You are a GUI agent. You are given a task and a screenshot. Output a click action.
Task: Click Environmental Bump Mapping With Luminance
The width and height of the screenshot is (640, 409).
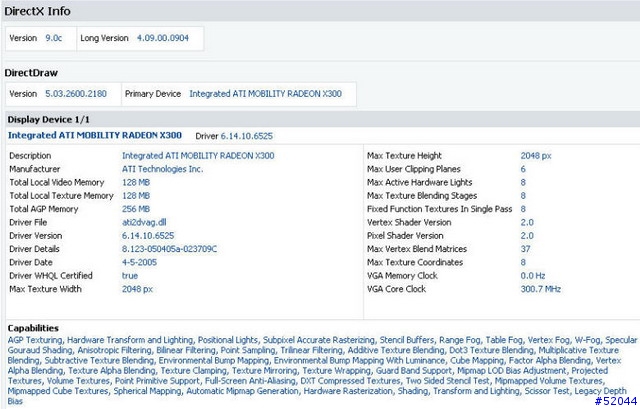tap(360, 360)
